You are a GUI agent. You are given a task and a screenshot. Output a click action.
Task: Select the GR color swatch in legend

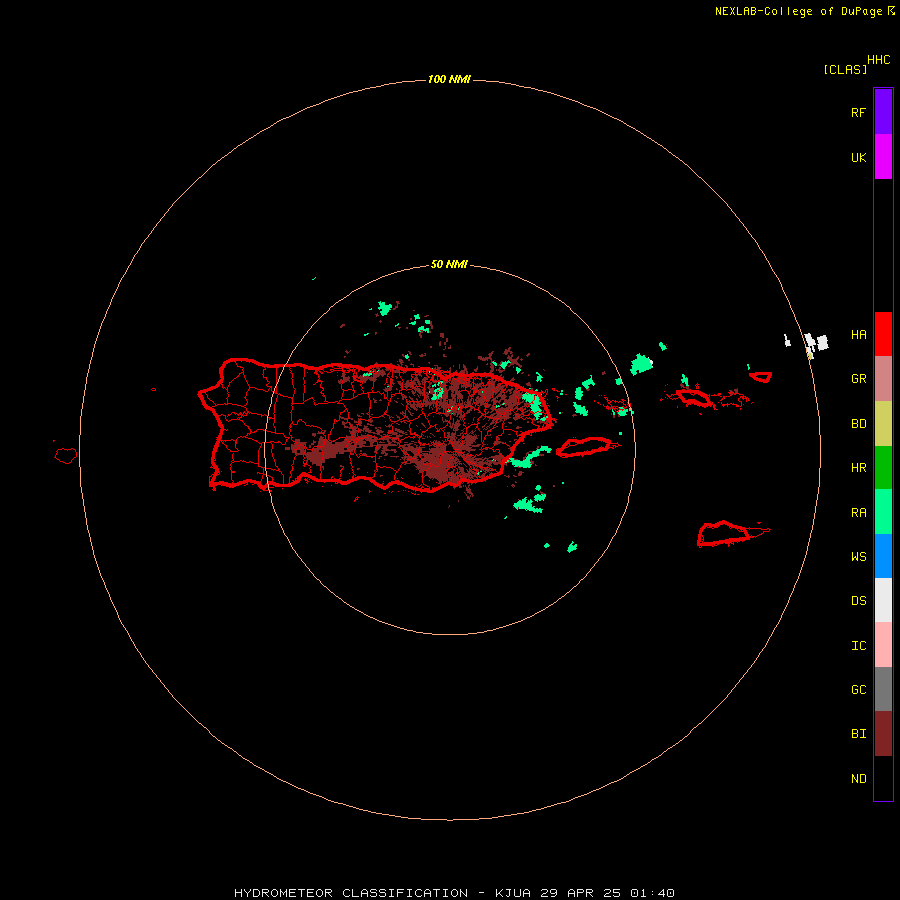click(x=883, y=379)
